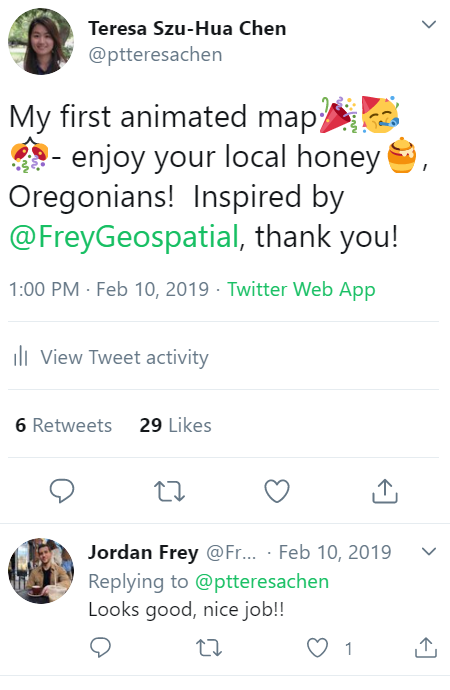Retweet Jordan Frey's reply
The image size is (450, 690).
coord(209,648)
